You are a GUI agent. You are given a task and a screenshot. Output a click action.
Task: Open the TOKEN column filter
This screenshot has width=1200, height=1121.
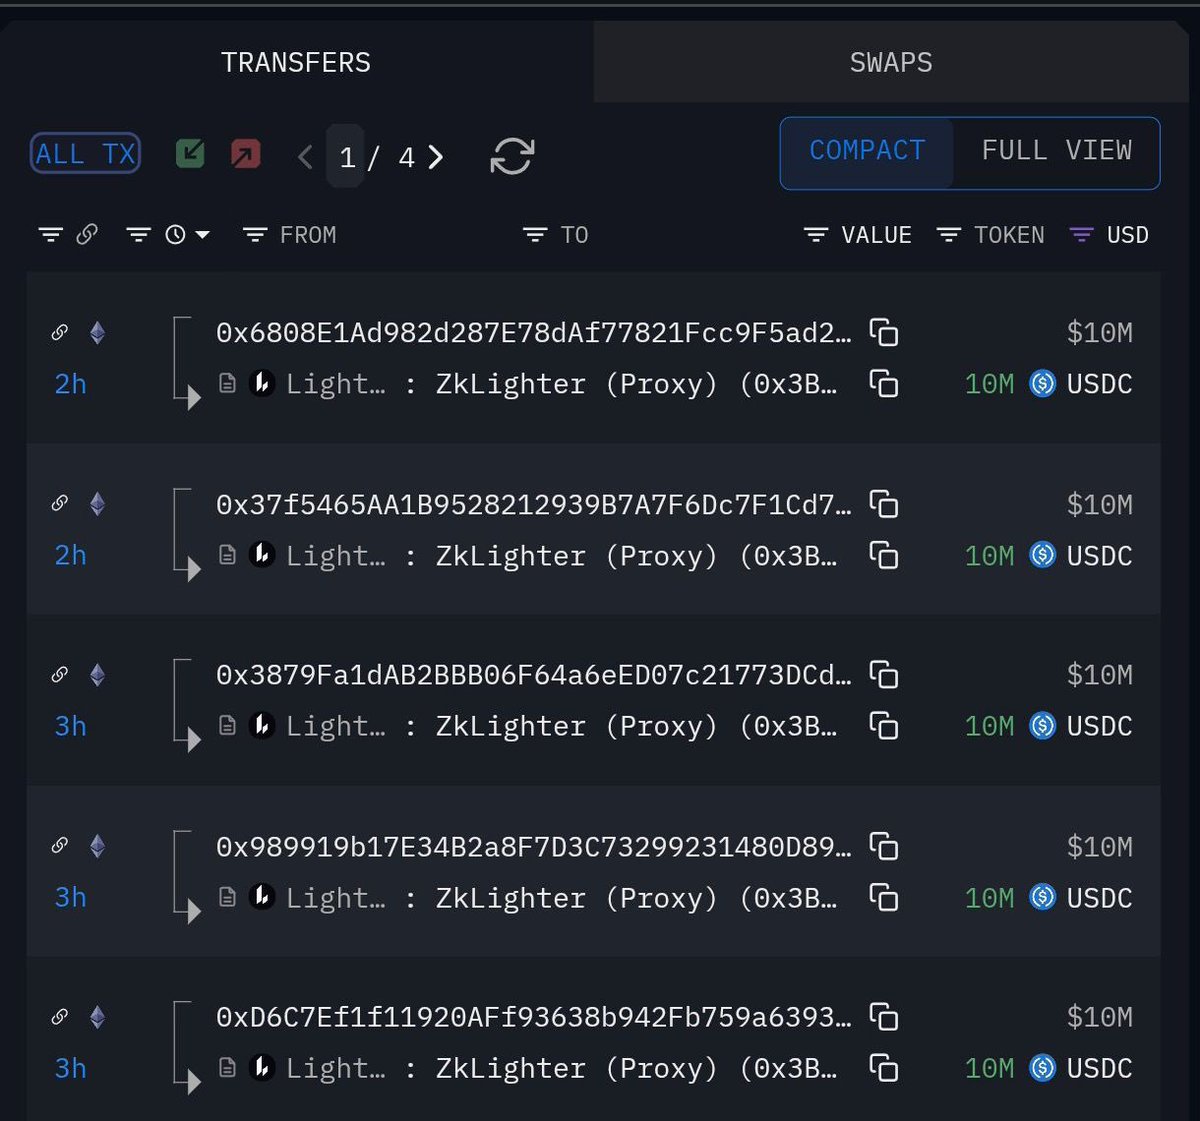coord(949,235)
